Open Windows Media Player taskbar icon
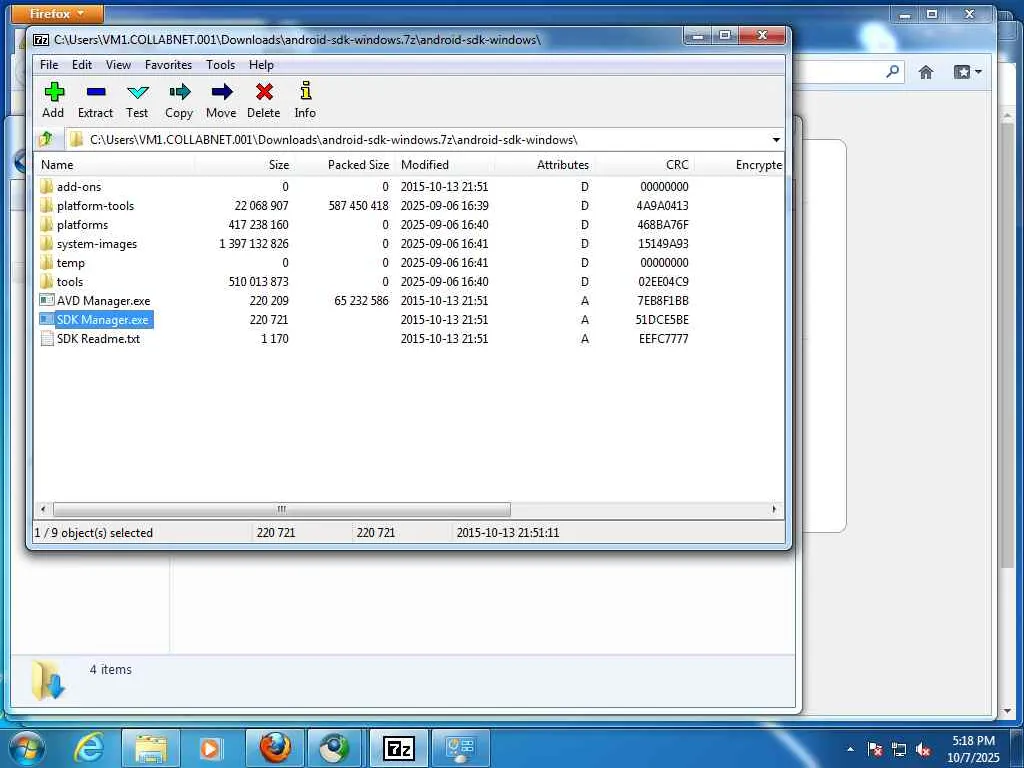 (x=210, y=748)
